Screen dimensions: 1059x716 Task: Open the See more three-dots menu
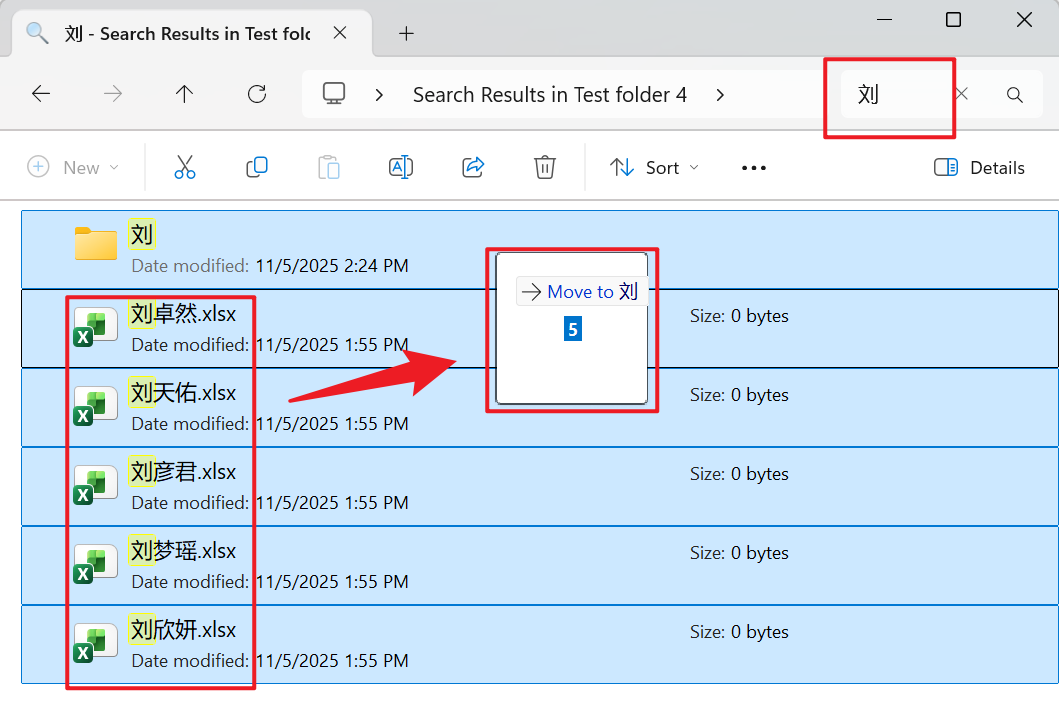coord(753,168)
